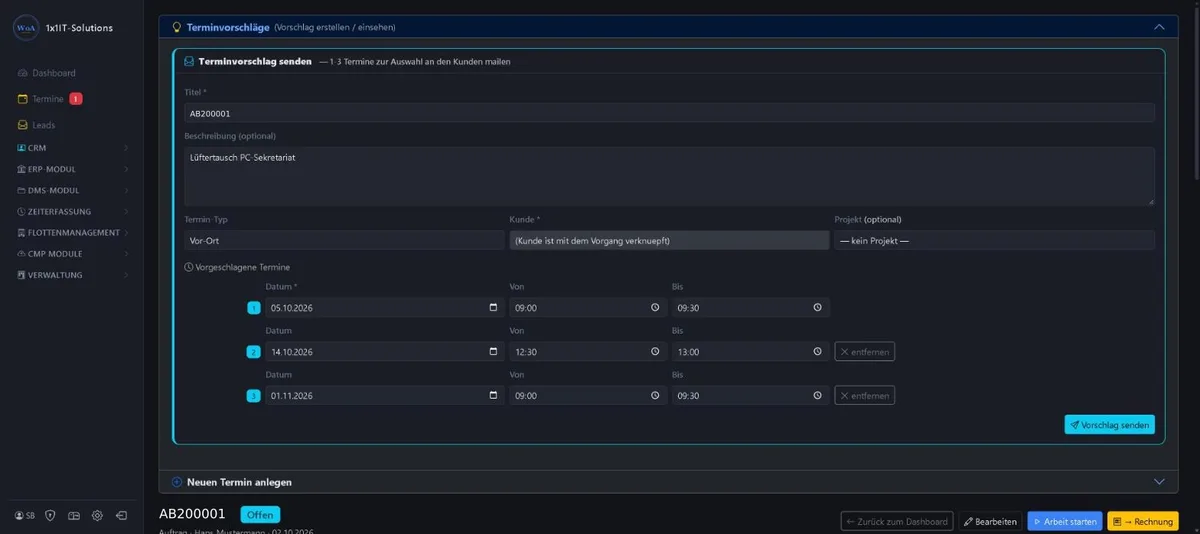
Task: Open calendar picker for date 14.10.2026
Action: tap(494, 352)
